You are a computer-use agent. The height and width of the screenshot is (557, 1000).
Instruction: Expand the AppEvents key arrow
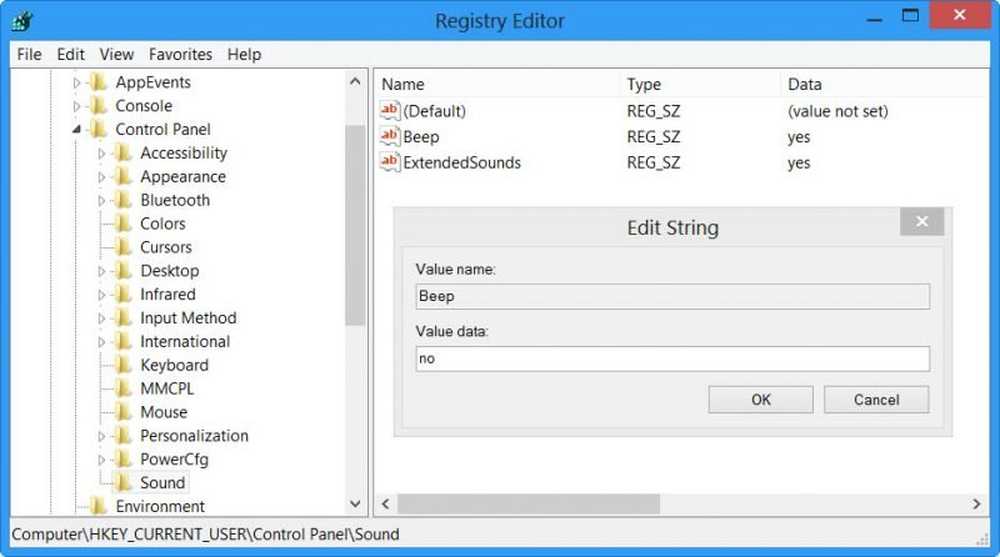click(77, 83)
